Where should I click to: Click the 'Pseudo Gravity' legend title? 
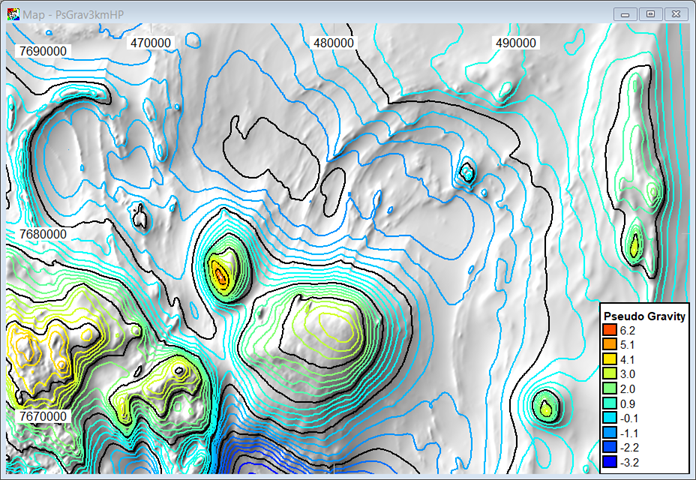(x=645, y=316)
